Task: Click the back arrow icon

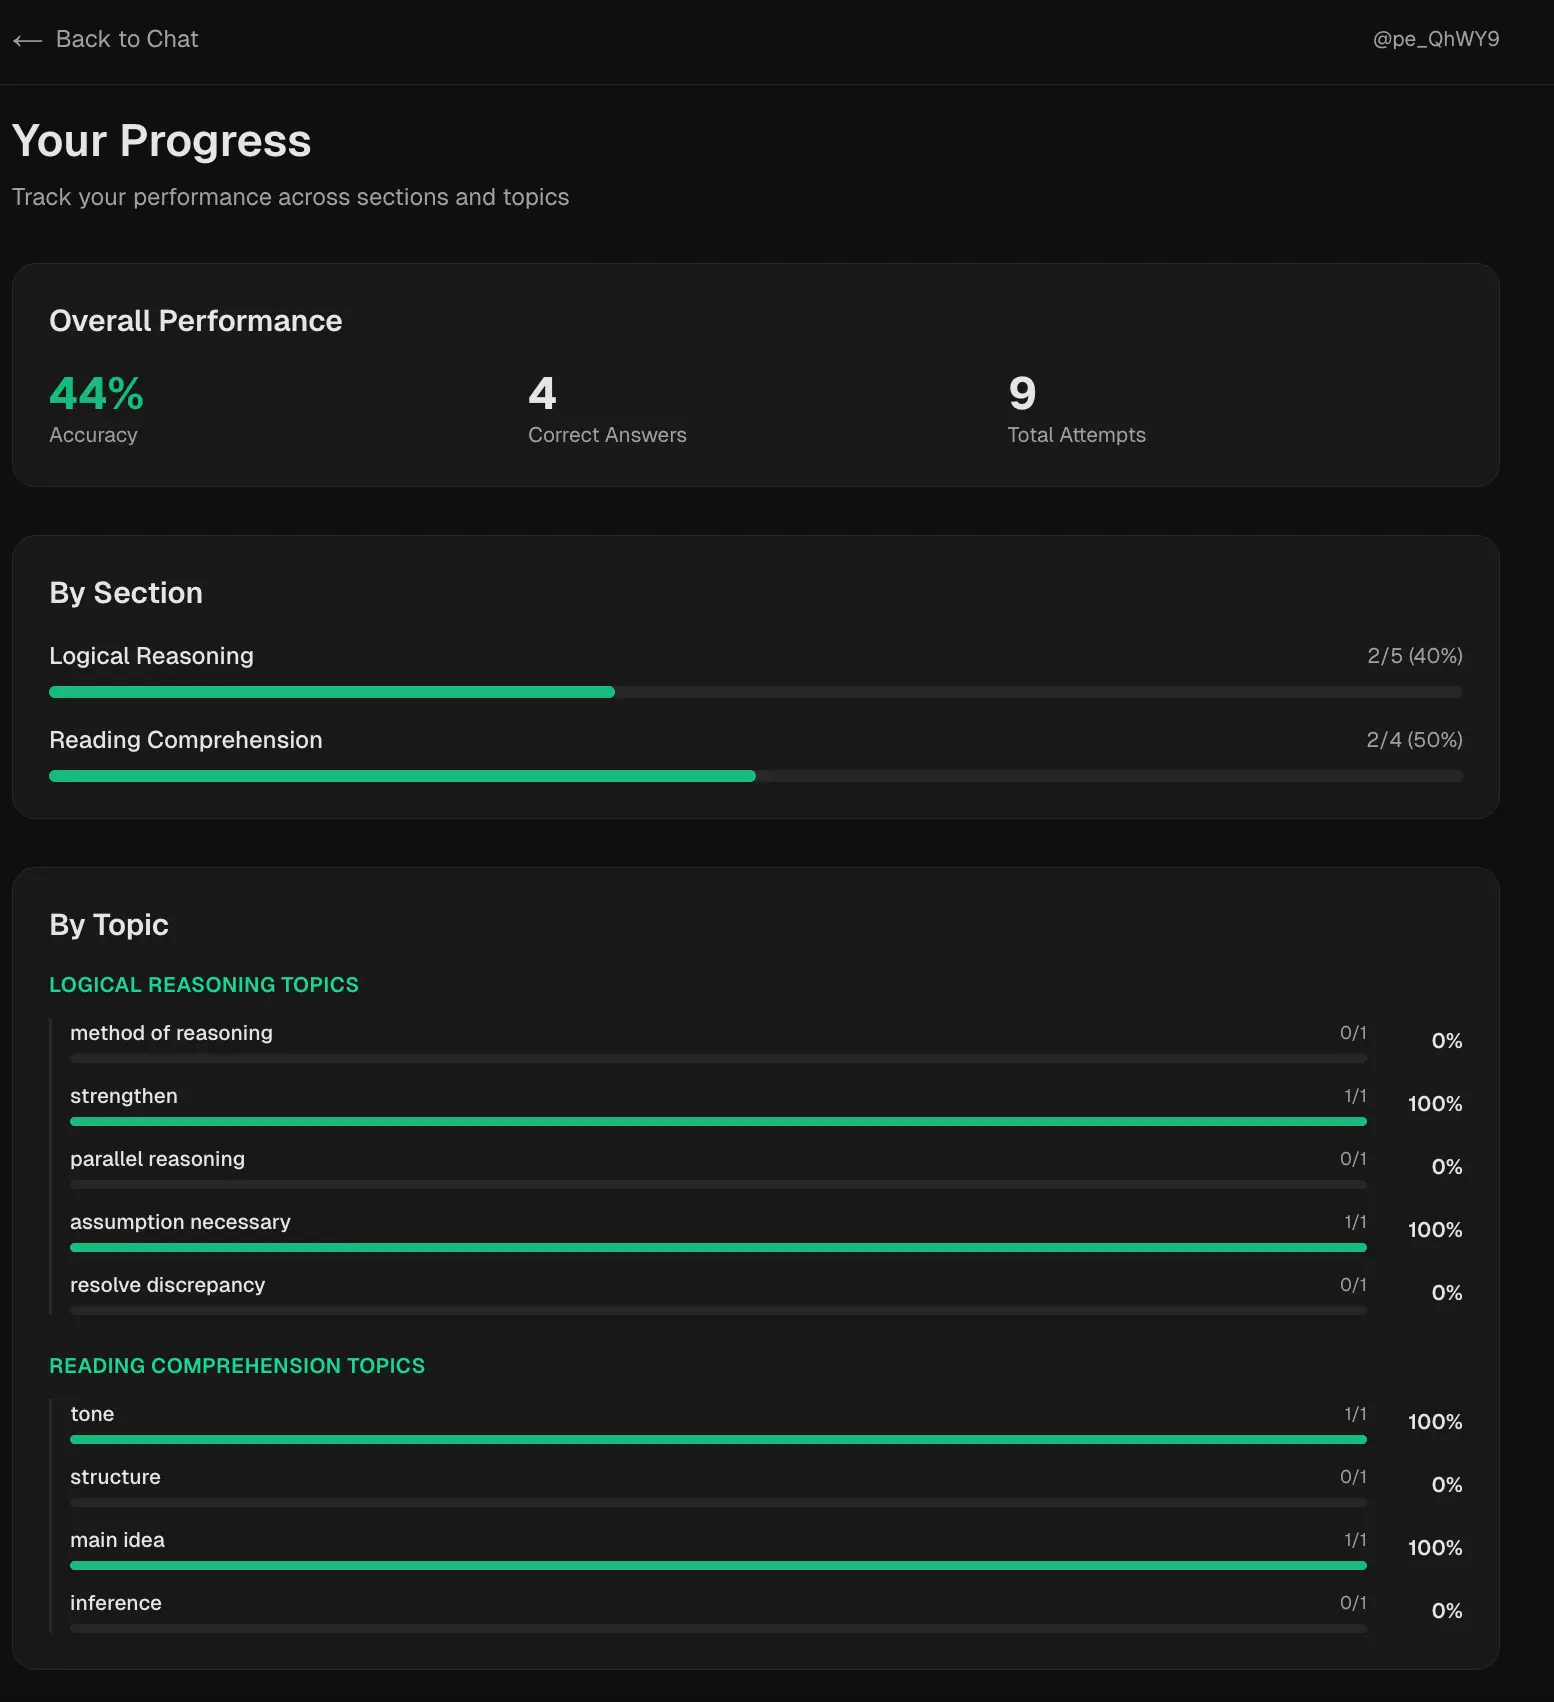Action: pyautogui.click(x=27, y=40)
